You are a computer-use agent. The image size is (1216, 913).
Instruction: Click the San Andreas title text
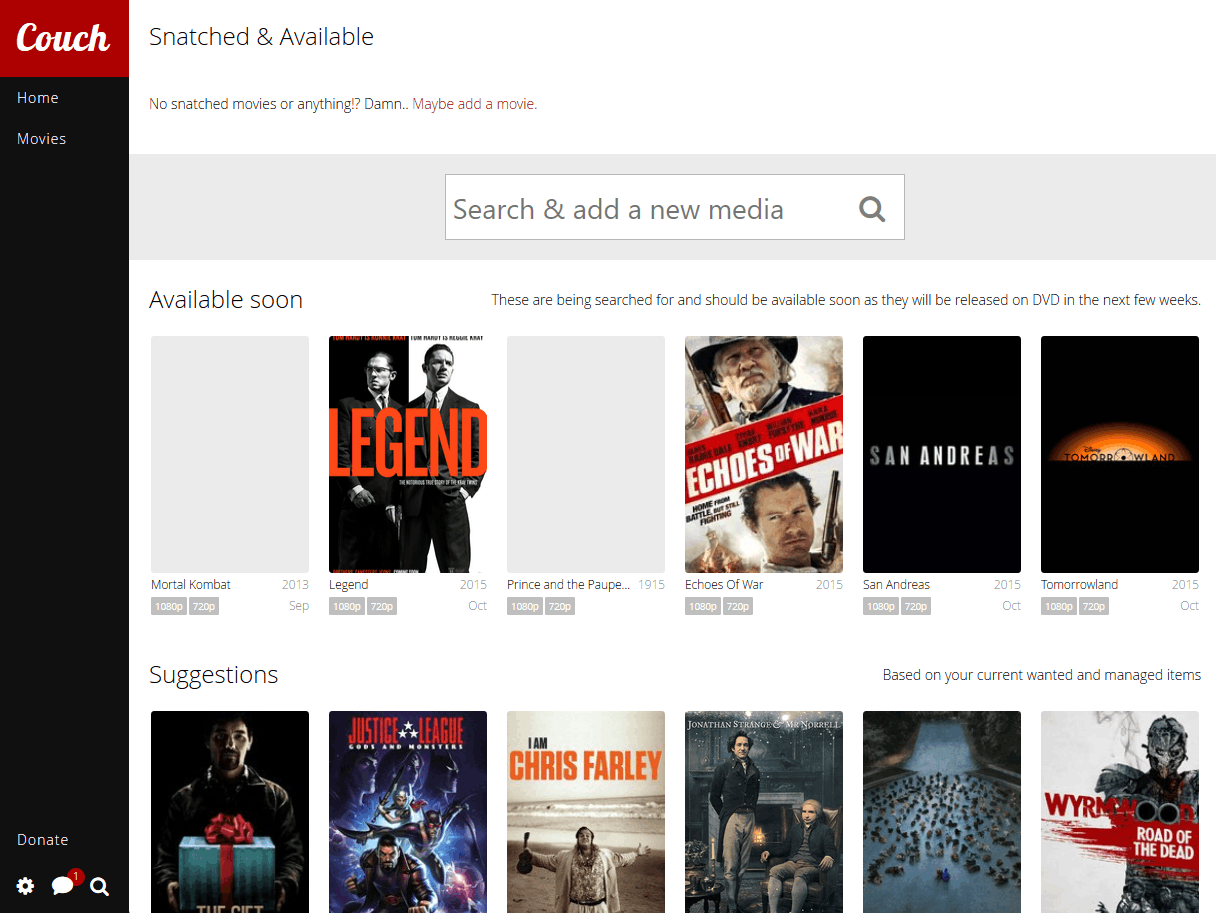pyautogui.click(x=896, y=585)
